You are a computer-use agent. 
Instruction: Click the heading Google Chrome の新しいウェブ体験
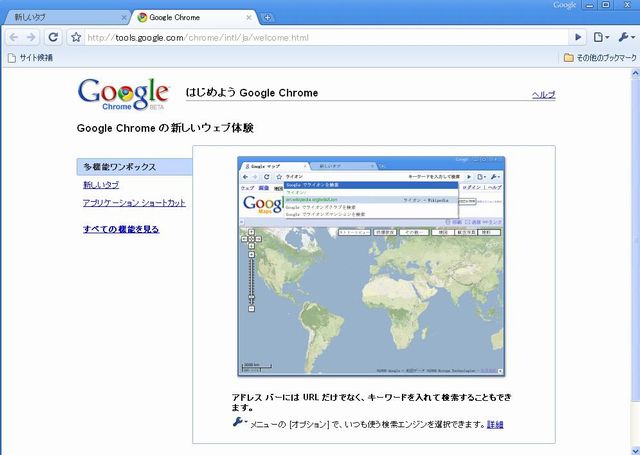165,128
